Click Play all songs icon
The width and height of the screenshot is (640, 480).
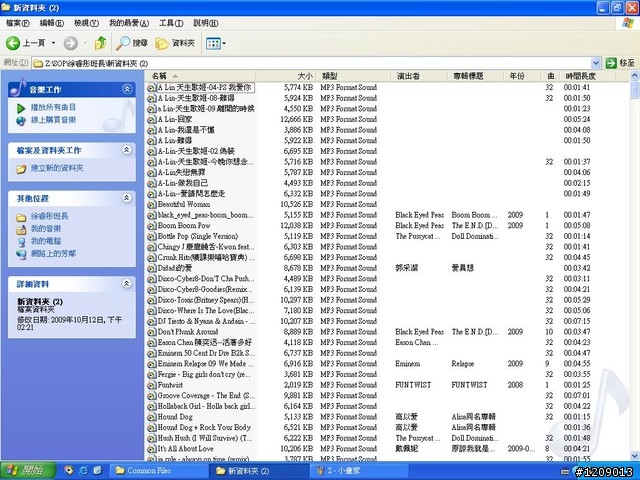pyautogui.click(x=21, y=108)
